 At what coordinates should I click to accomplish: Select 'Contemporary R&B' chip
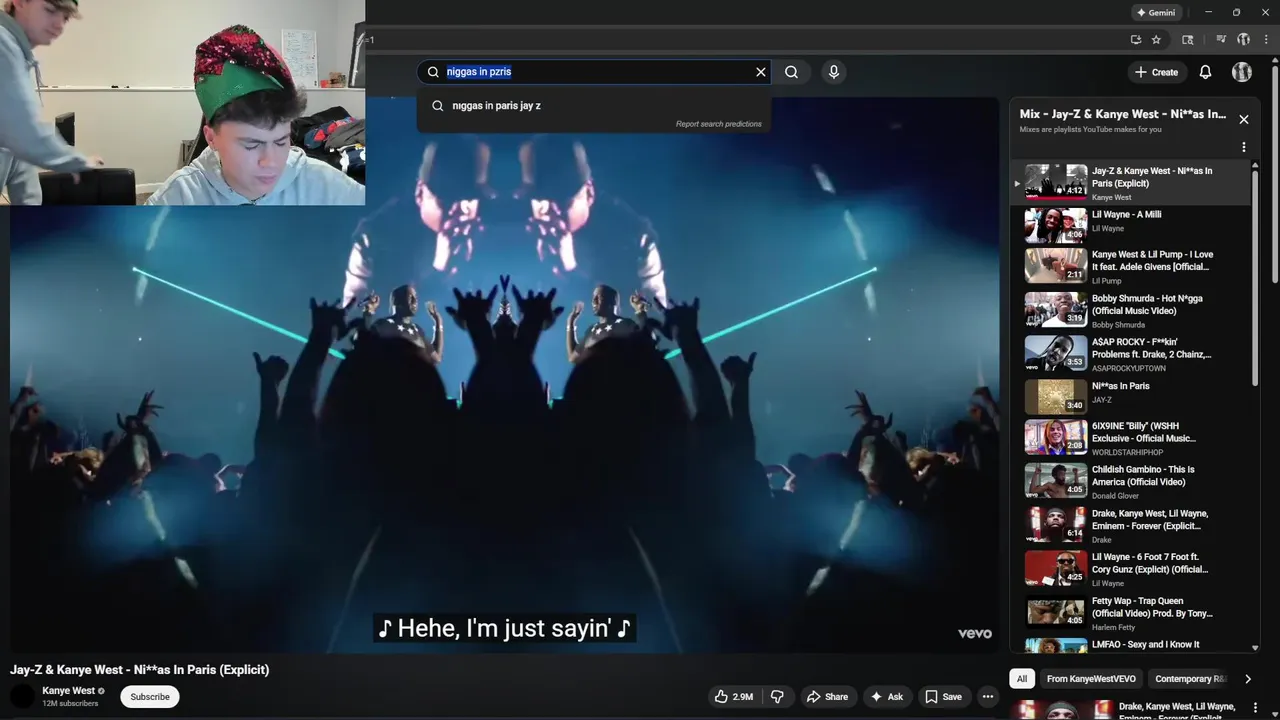1189,679
